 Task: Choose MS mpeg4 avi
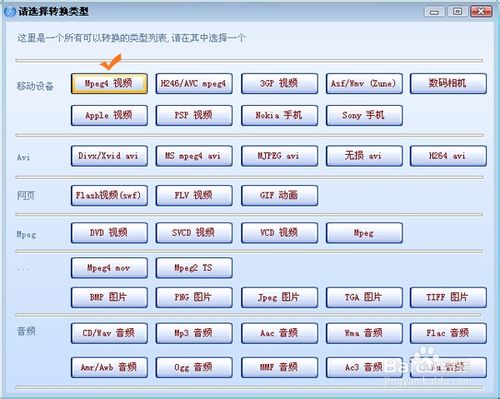194,156
